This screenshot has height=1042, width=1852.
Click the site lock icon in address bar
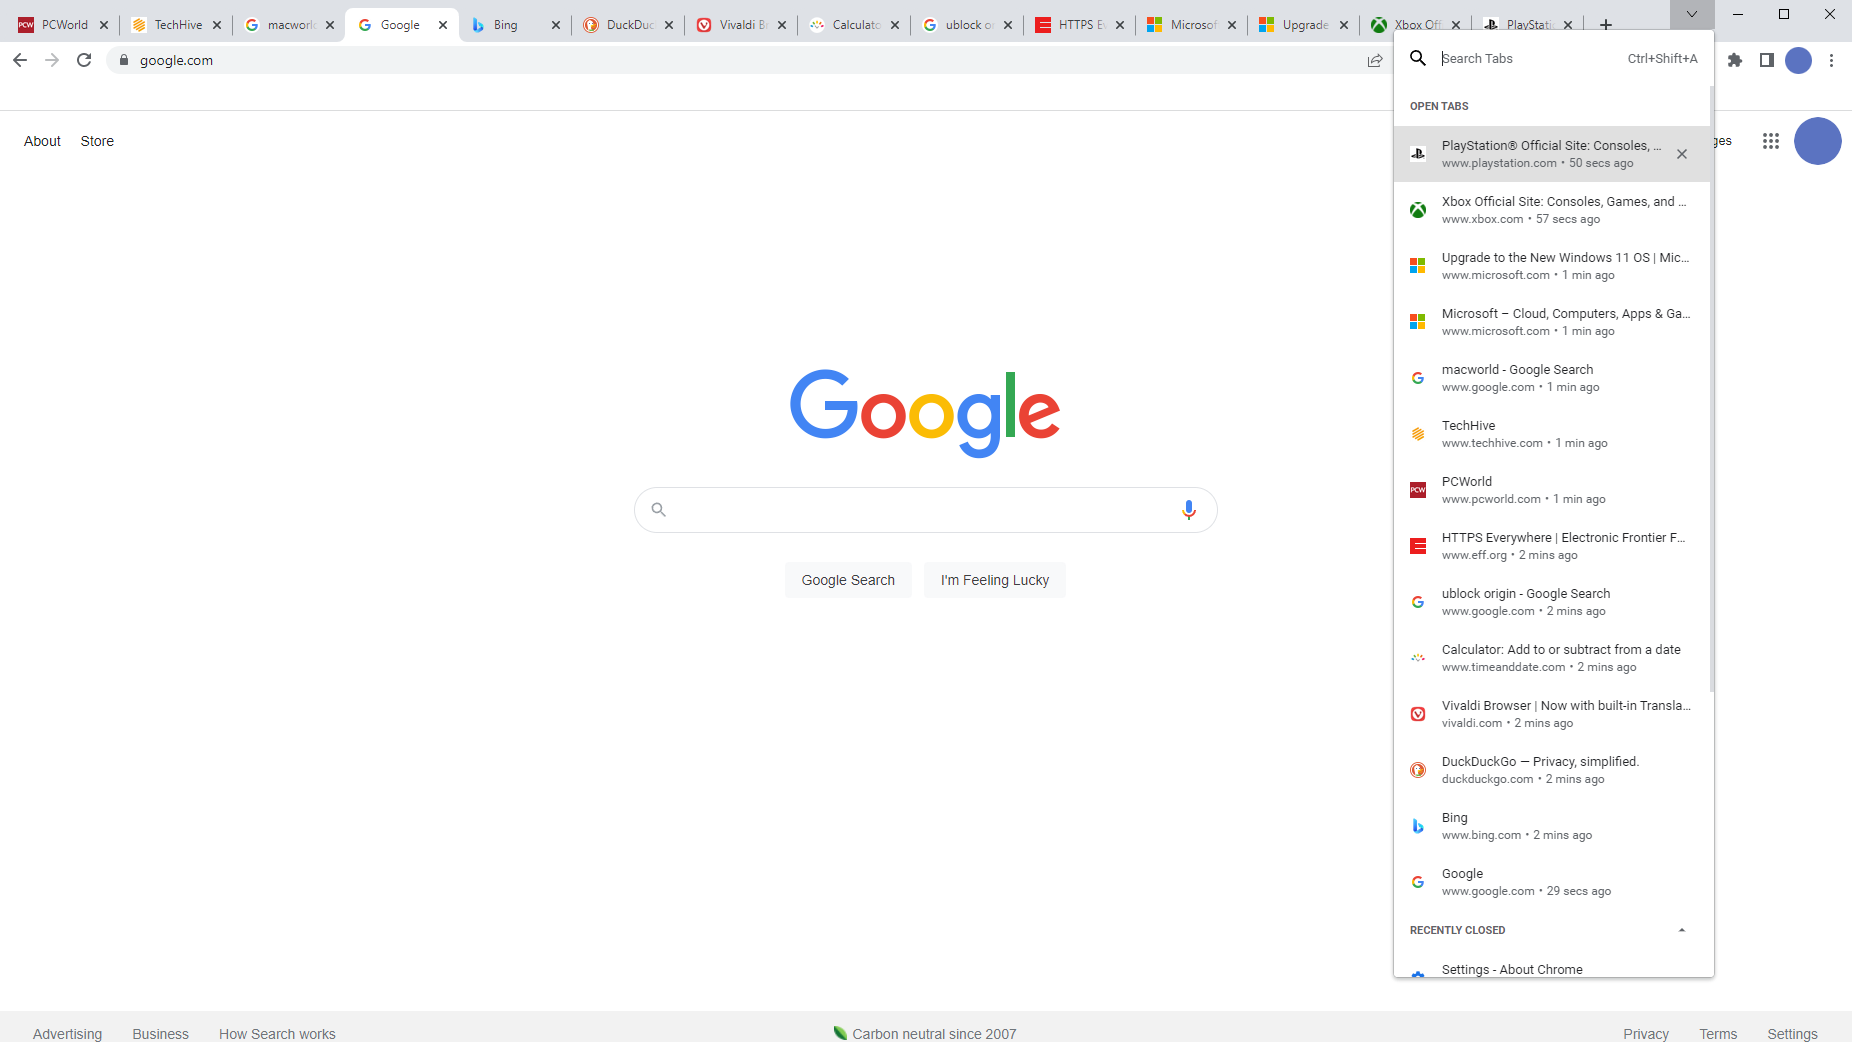coord(124,60)
